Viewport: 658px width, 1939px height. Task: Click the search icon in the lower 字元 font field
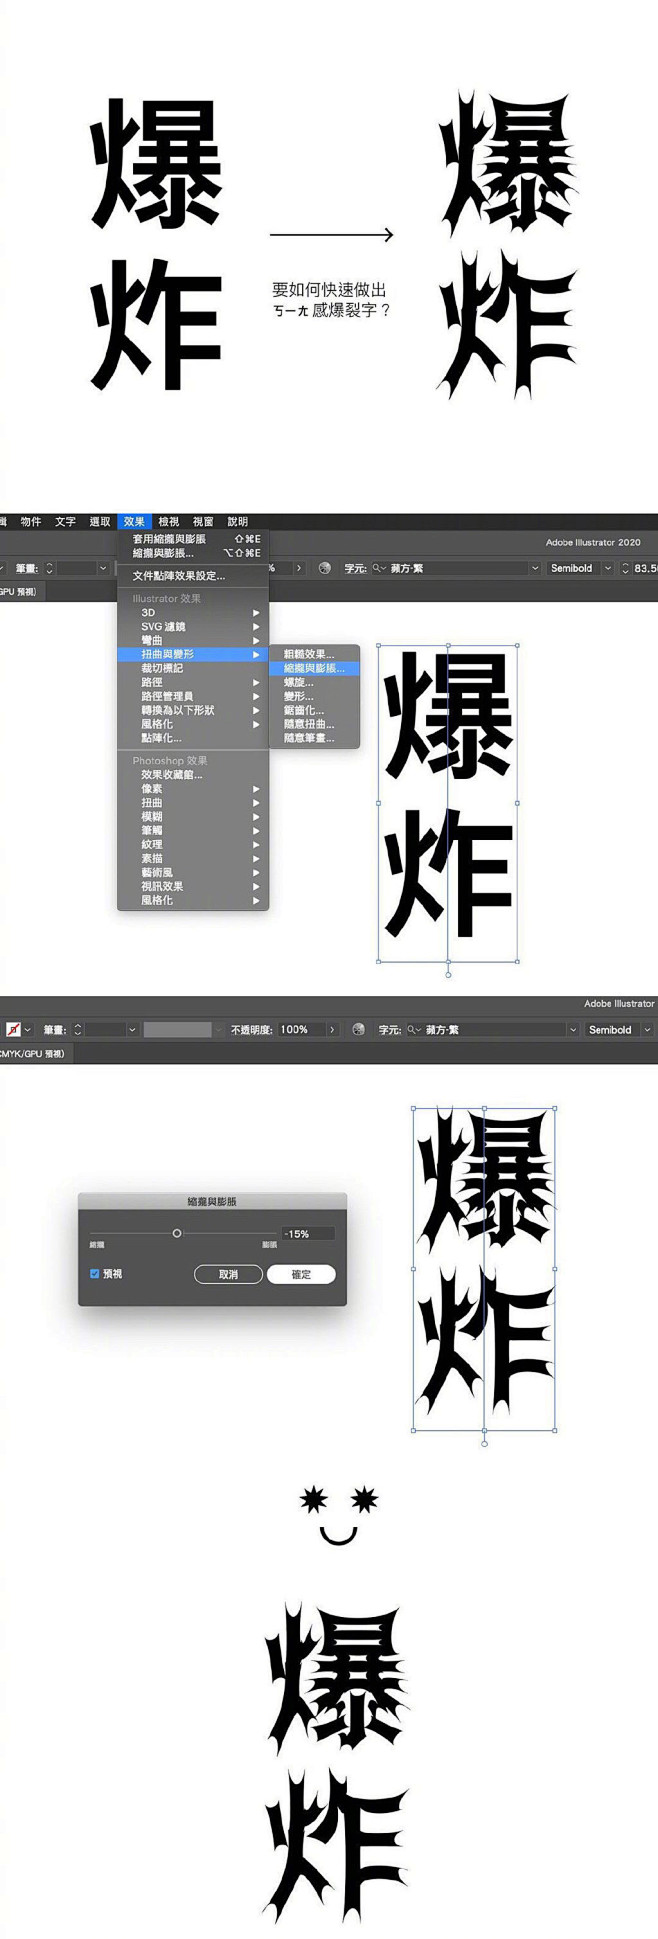pos(413,1029)
